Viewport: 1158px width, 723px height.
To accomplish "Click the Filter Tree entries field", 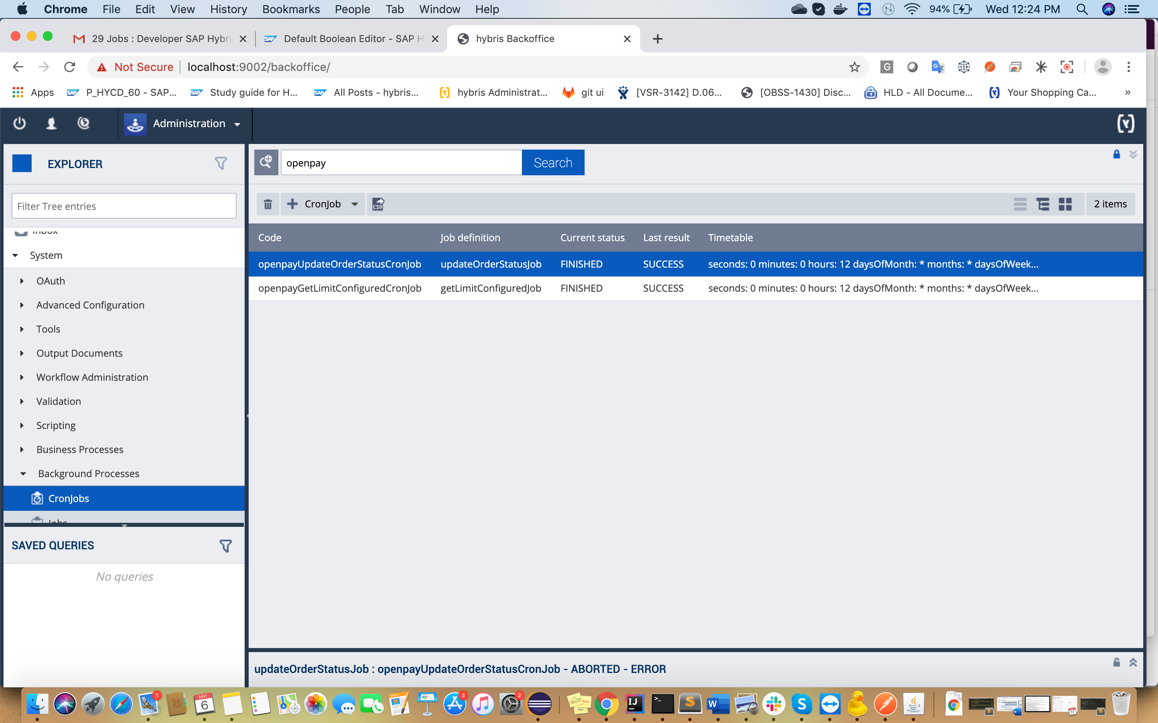I will pos(124,206).
